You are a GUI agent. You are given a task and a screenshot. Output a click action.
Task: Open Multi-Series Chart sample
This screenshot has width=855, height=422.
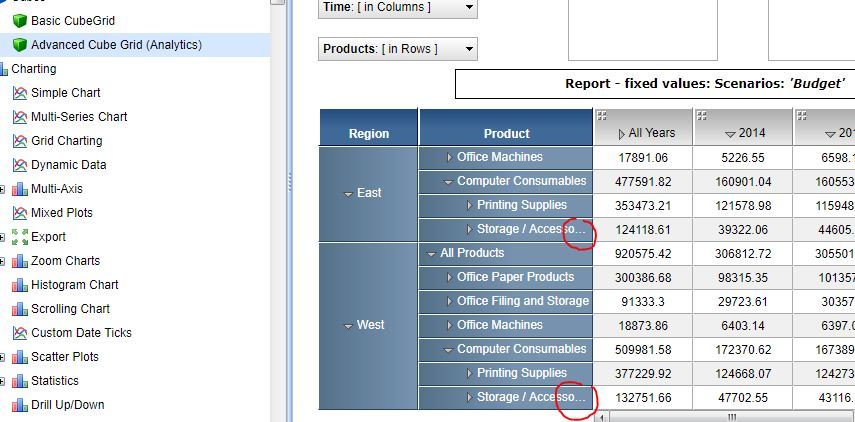79,117
